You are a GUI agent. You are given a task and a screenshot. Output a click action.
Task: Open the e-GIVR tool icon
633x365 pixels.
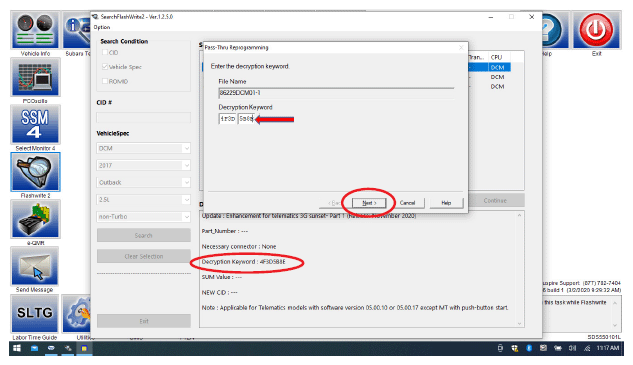tap(35, 219)
